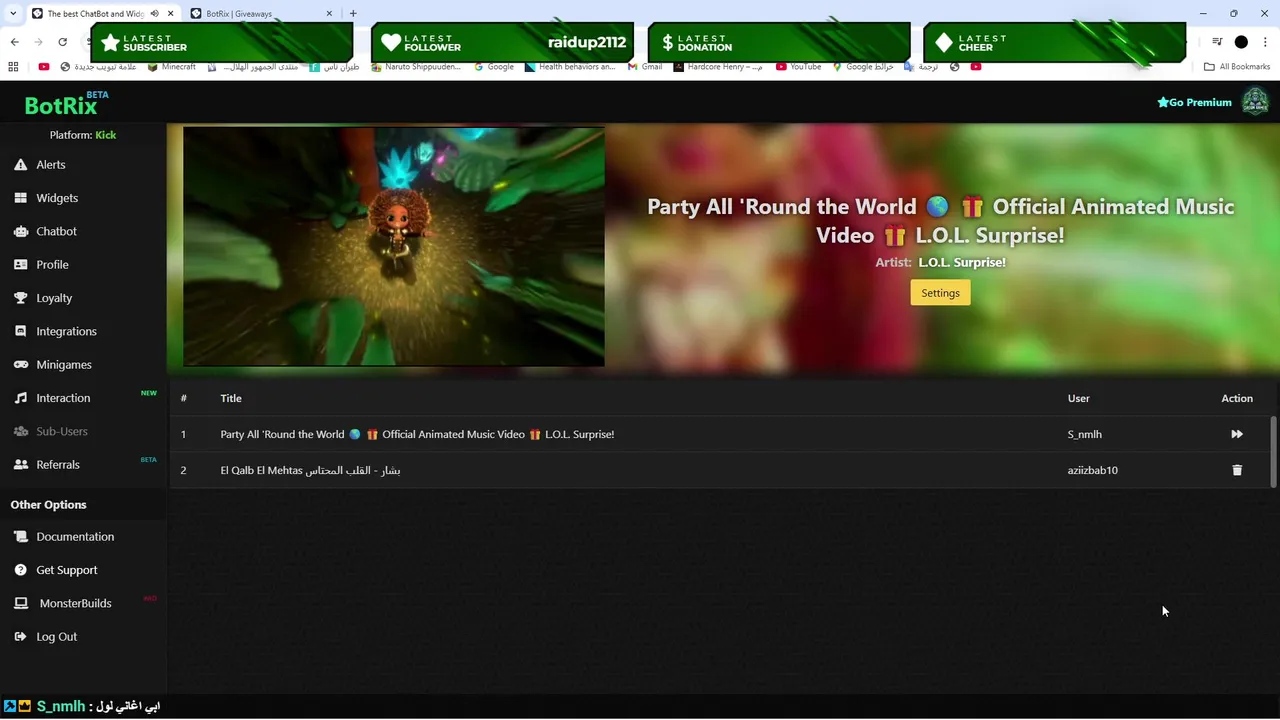Click the Action column header
The height and width of the screenshot is (720, 1280).
click(1237, 398)
